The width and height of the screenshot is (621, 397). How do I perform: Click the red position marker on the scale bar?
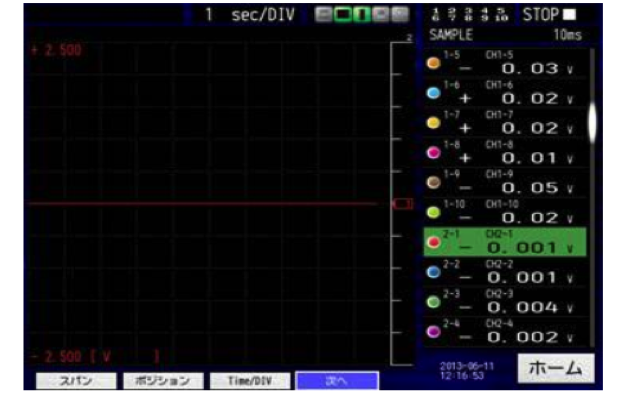[x=402, y=204]
